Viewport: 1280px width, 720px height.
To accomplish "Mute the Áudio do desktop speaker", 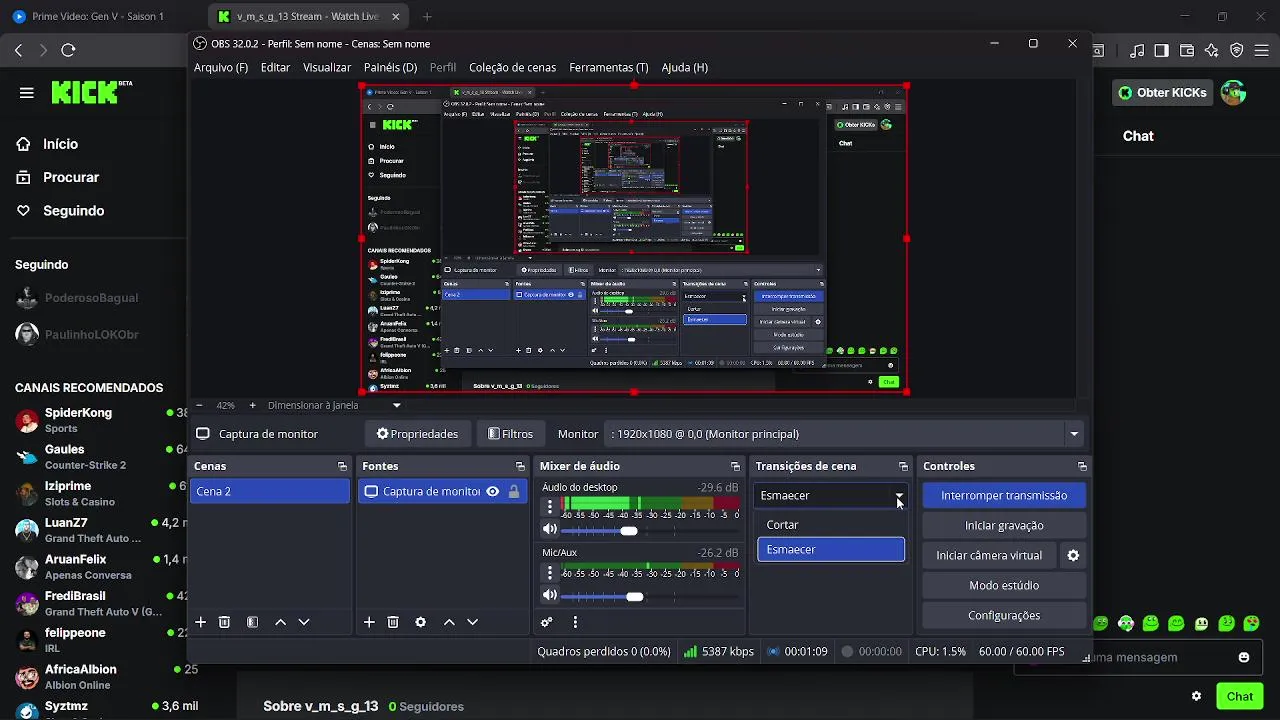I will point(550,530).
